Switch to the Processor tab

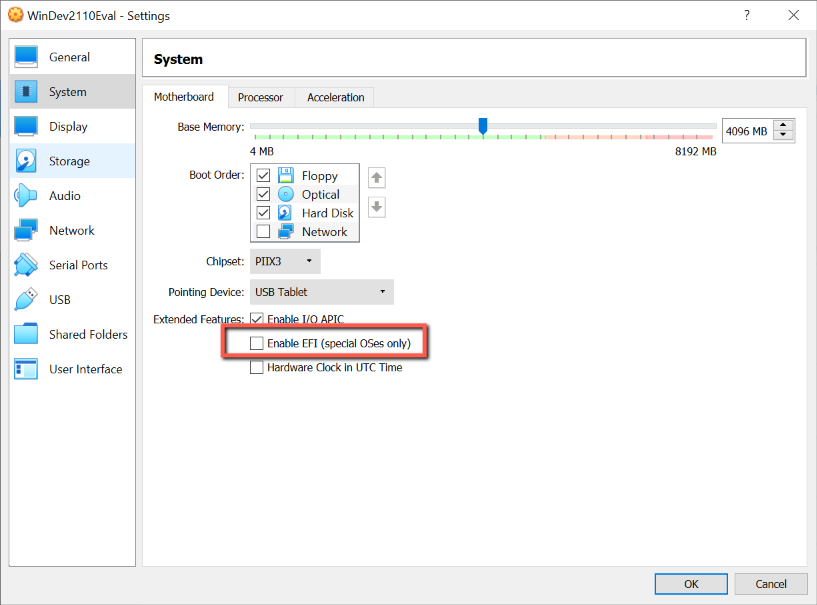coord(261,97)
